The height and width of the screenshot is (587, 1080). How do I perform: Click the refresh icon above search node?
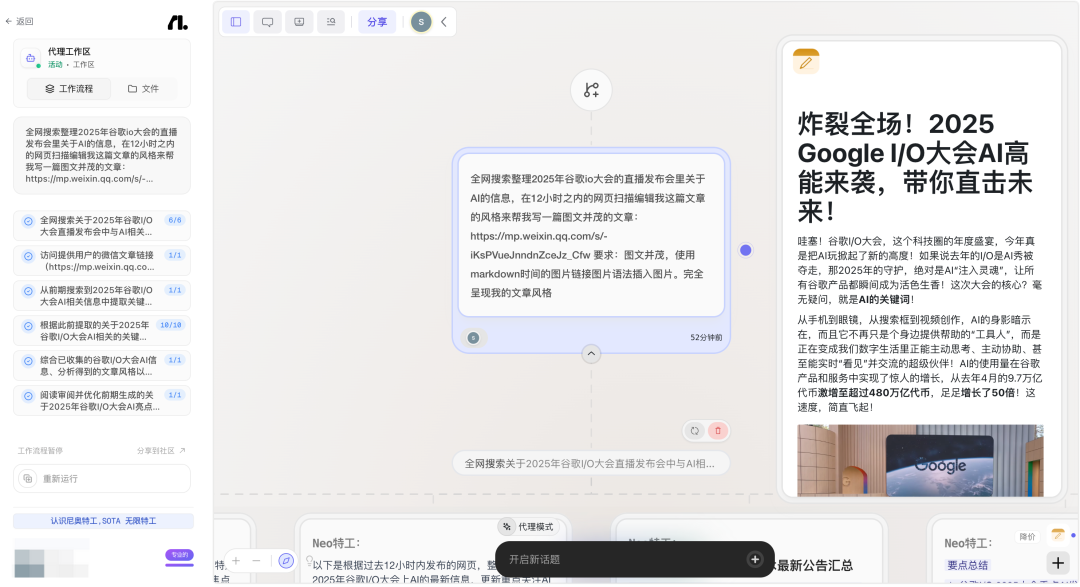click(694, 431)
